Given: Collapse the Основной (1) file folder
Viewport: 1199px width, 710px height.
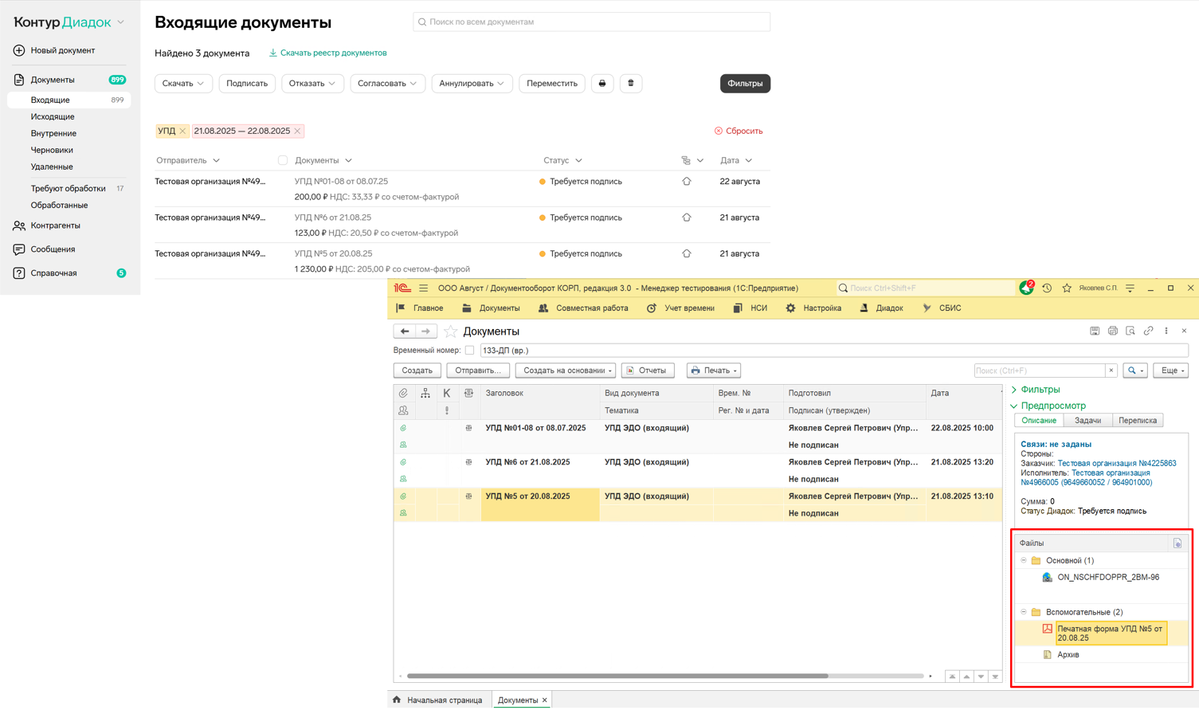Looking at the screenshot, I should (x=1023, y=561).
